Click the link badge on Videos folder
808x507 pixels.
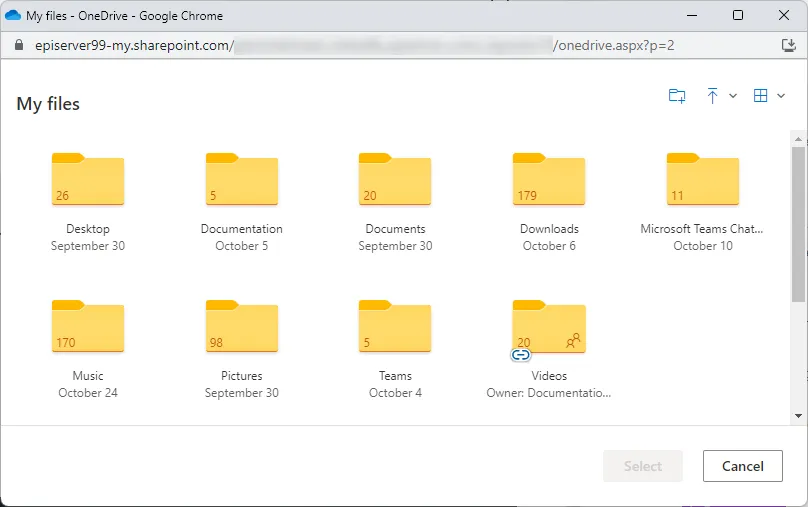[520, 354]
